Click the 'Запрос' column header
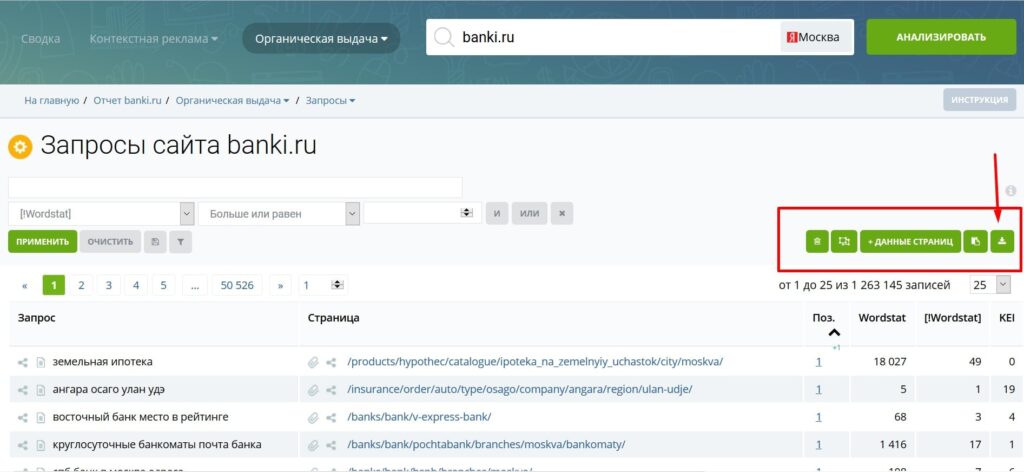This screenshot has height=472, width=1024. pos(37,318)
